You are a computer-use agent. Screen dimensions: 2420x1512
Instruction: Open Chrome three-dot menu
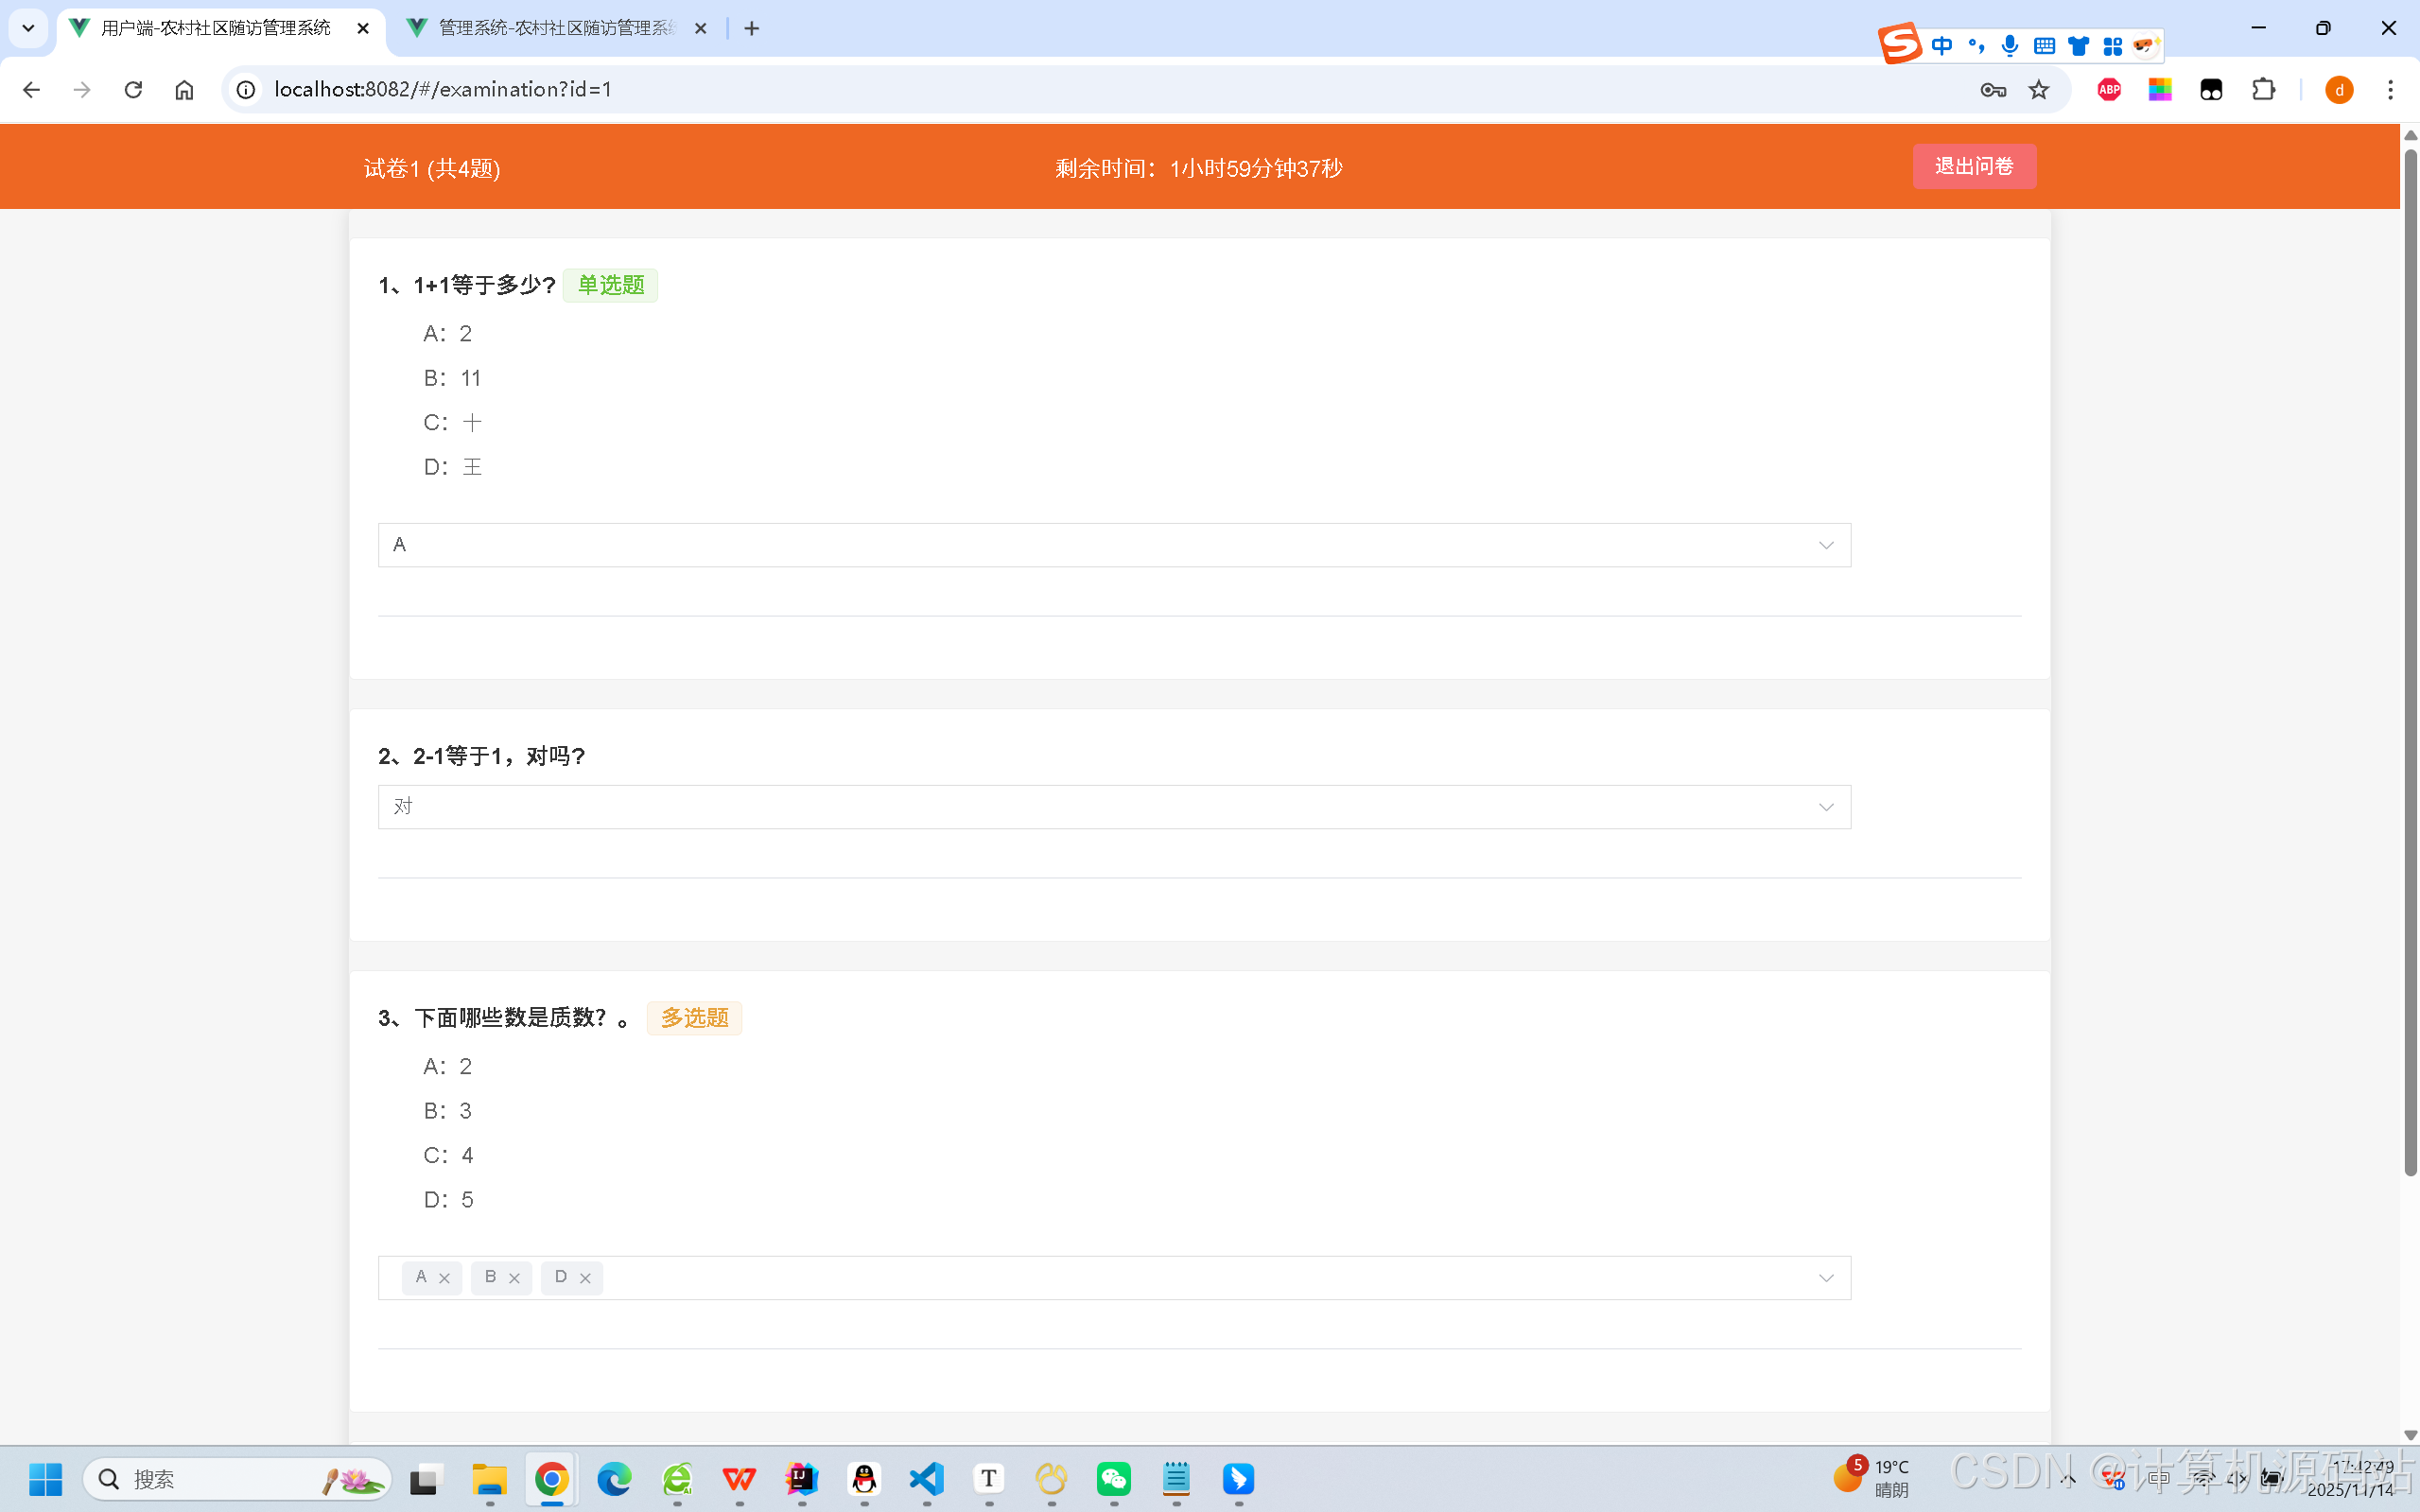click(x=2391, y=90)
